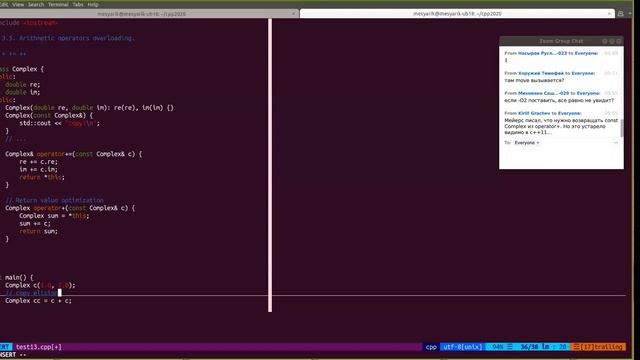Click the 'Arithmetic operators overloading' comment

tap(77, 38)
